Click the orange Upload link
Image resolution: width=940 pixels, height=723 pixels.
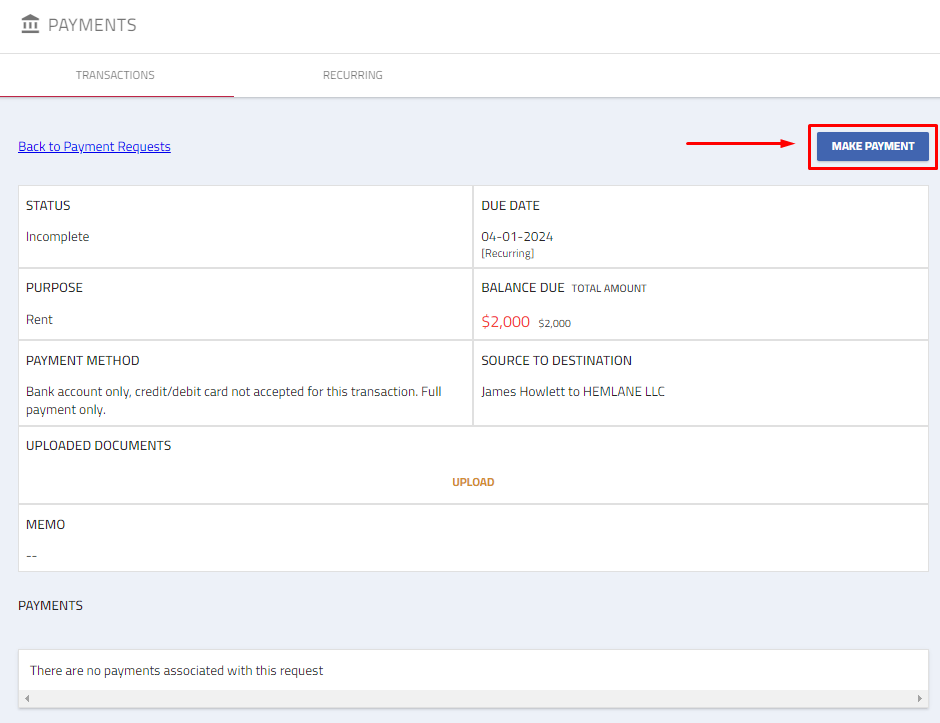click(x=473, y=482)
